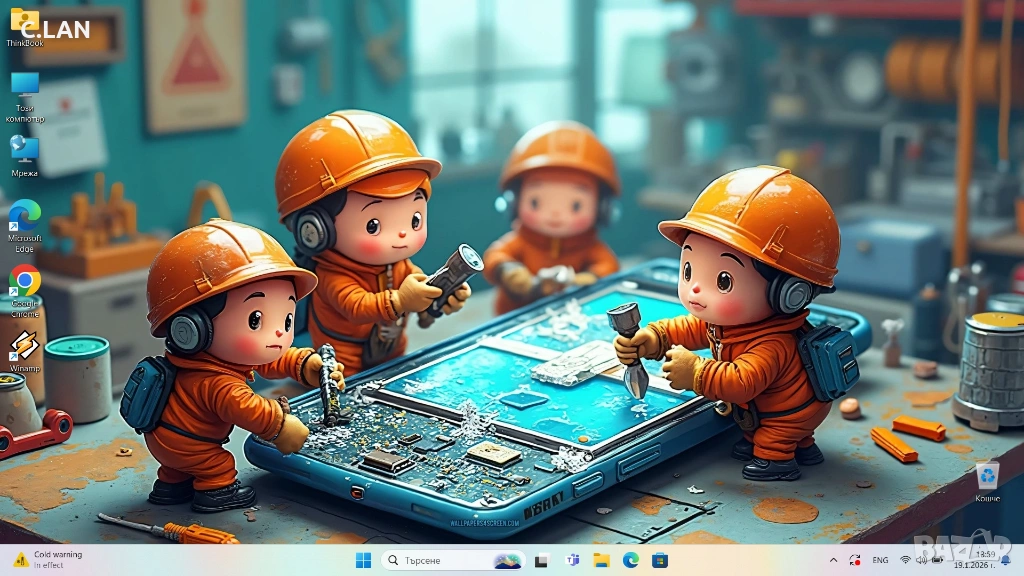The image size is (1024, 576).
Task: Open File Explorer from the taskbar
Action: 601,560
